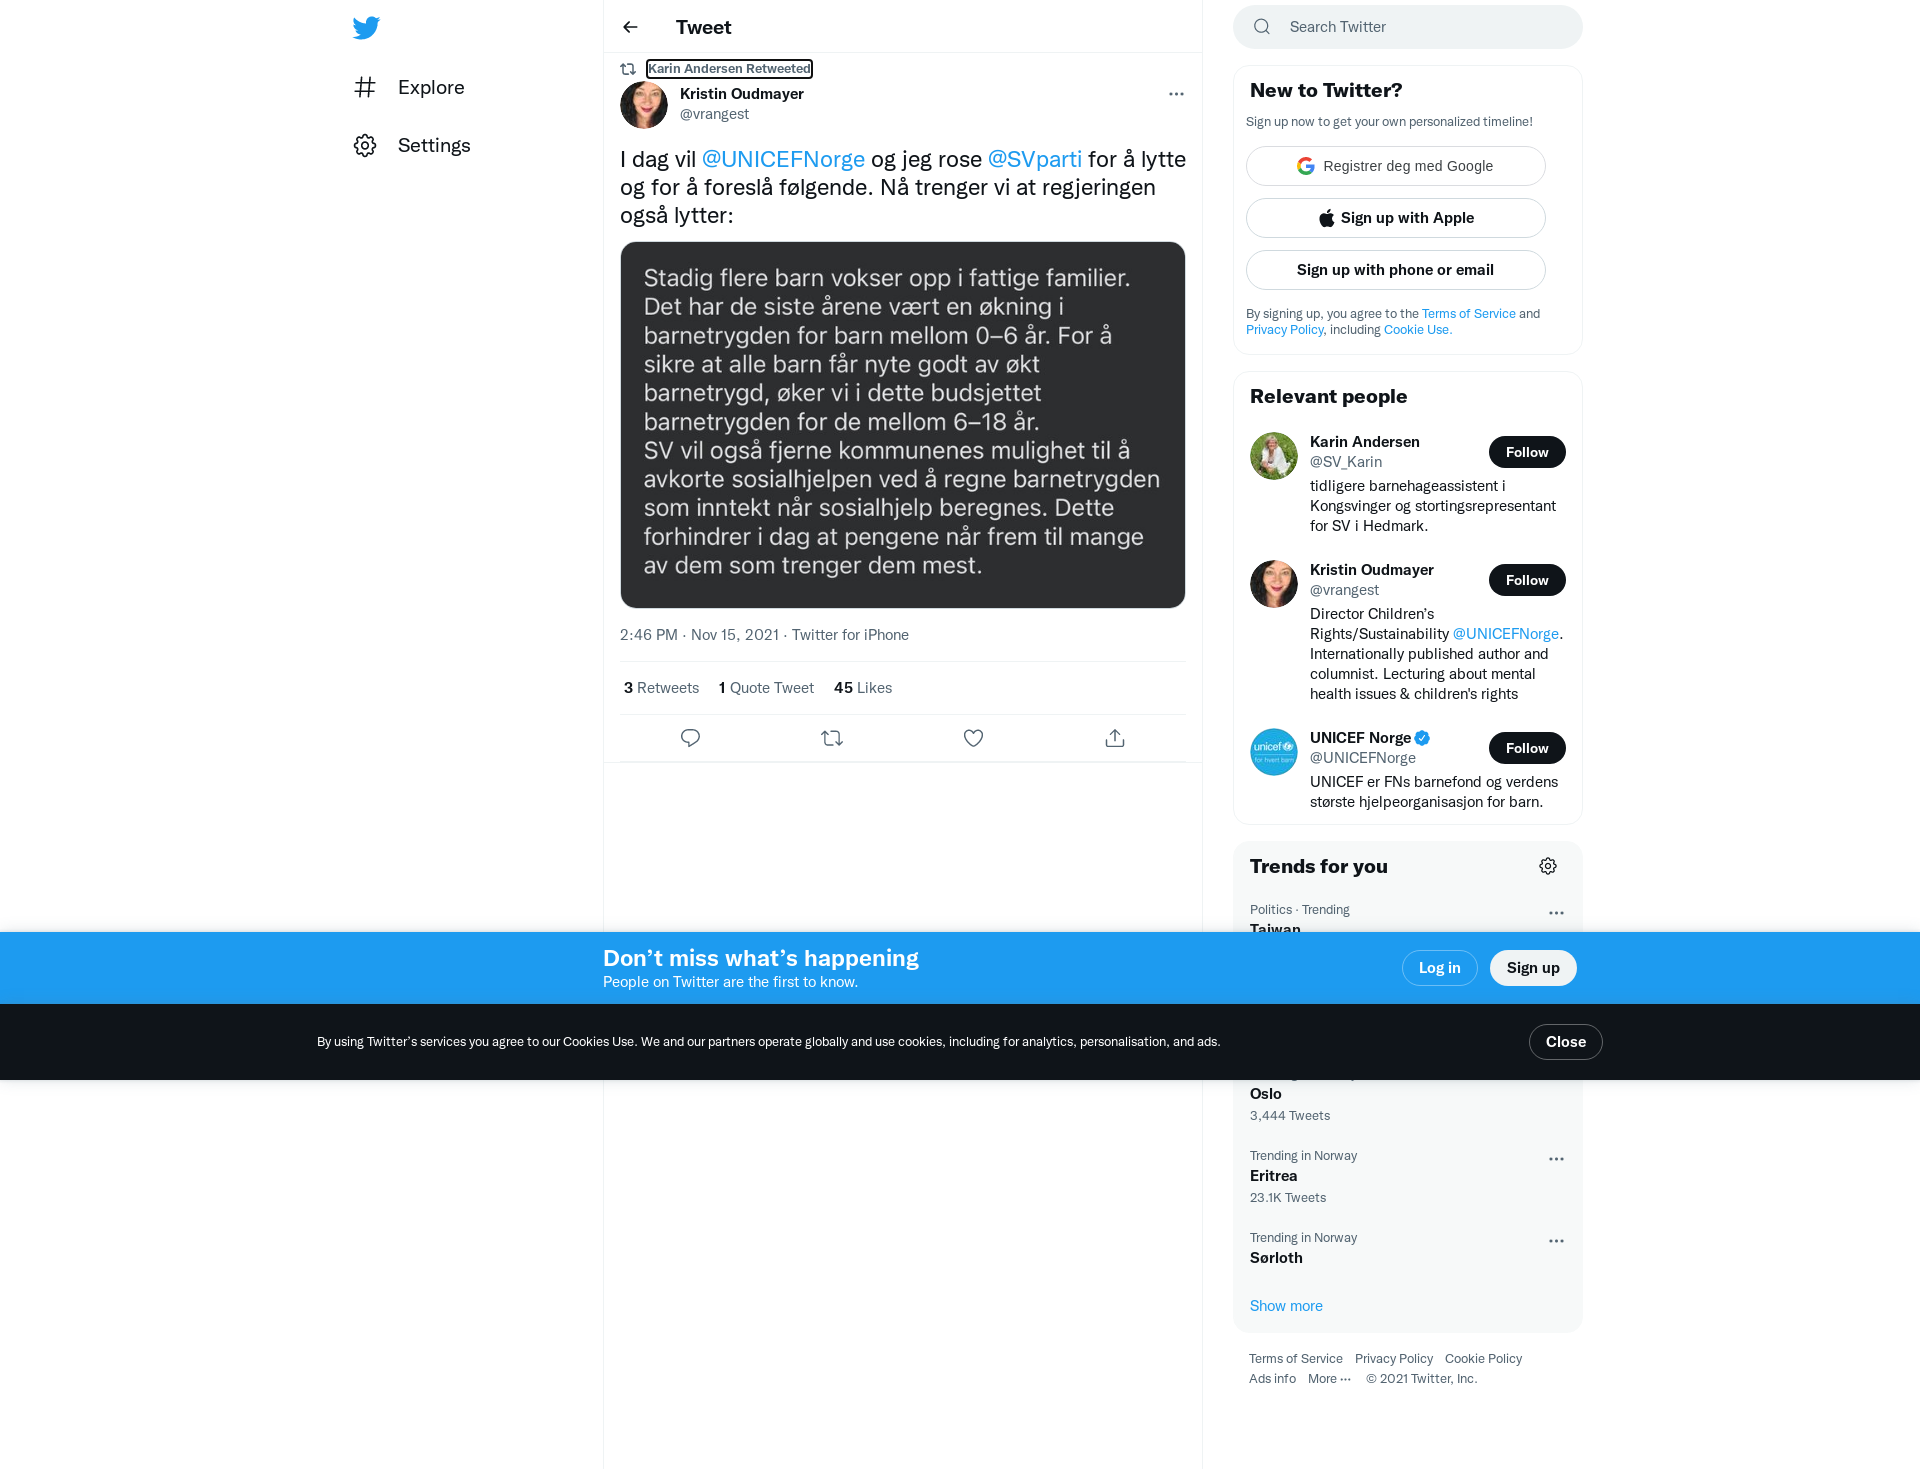Go back using the arrow icon
Viewport: 1920px width, 1469px height.
coord(630,27)
